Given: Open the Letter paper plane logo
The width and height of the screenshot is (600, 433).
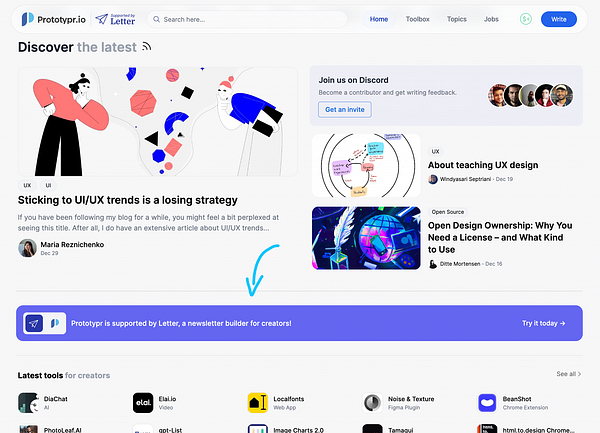Looking at the screenshot, I should point(101,19).
